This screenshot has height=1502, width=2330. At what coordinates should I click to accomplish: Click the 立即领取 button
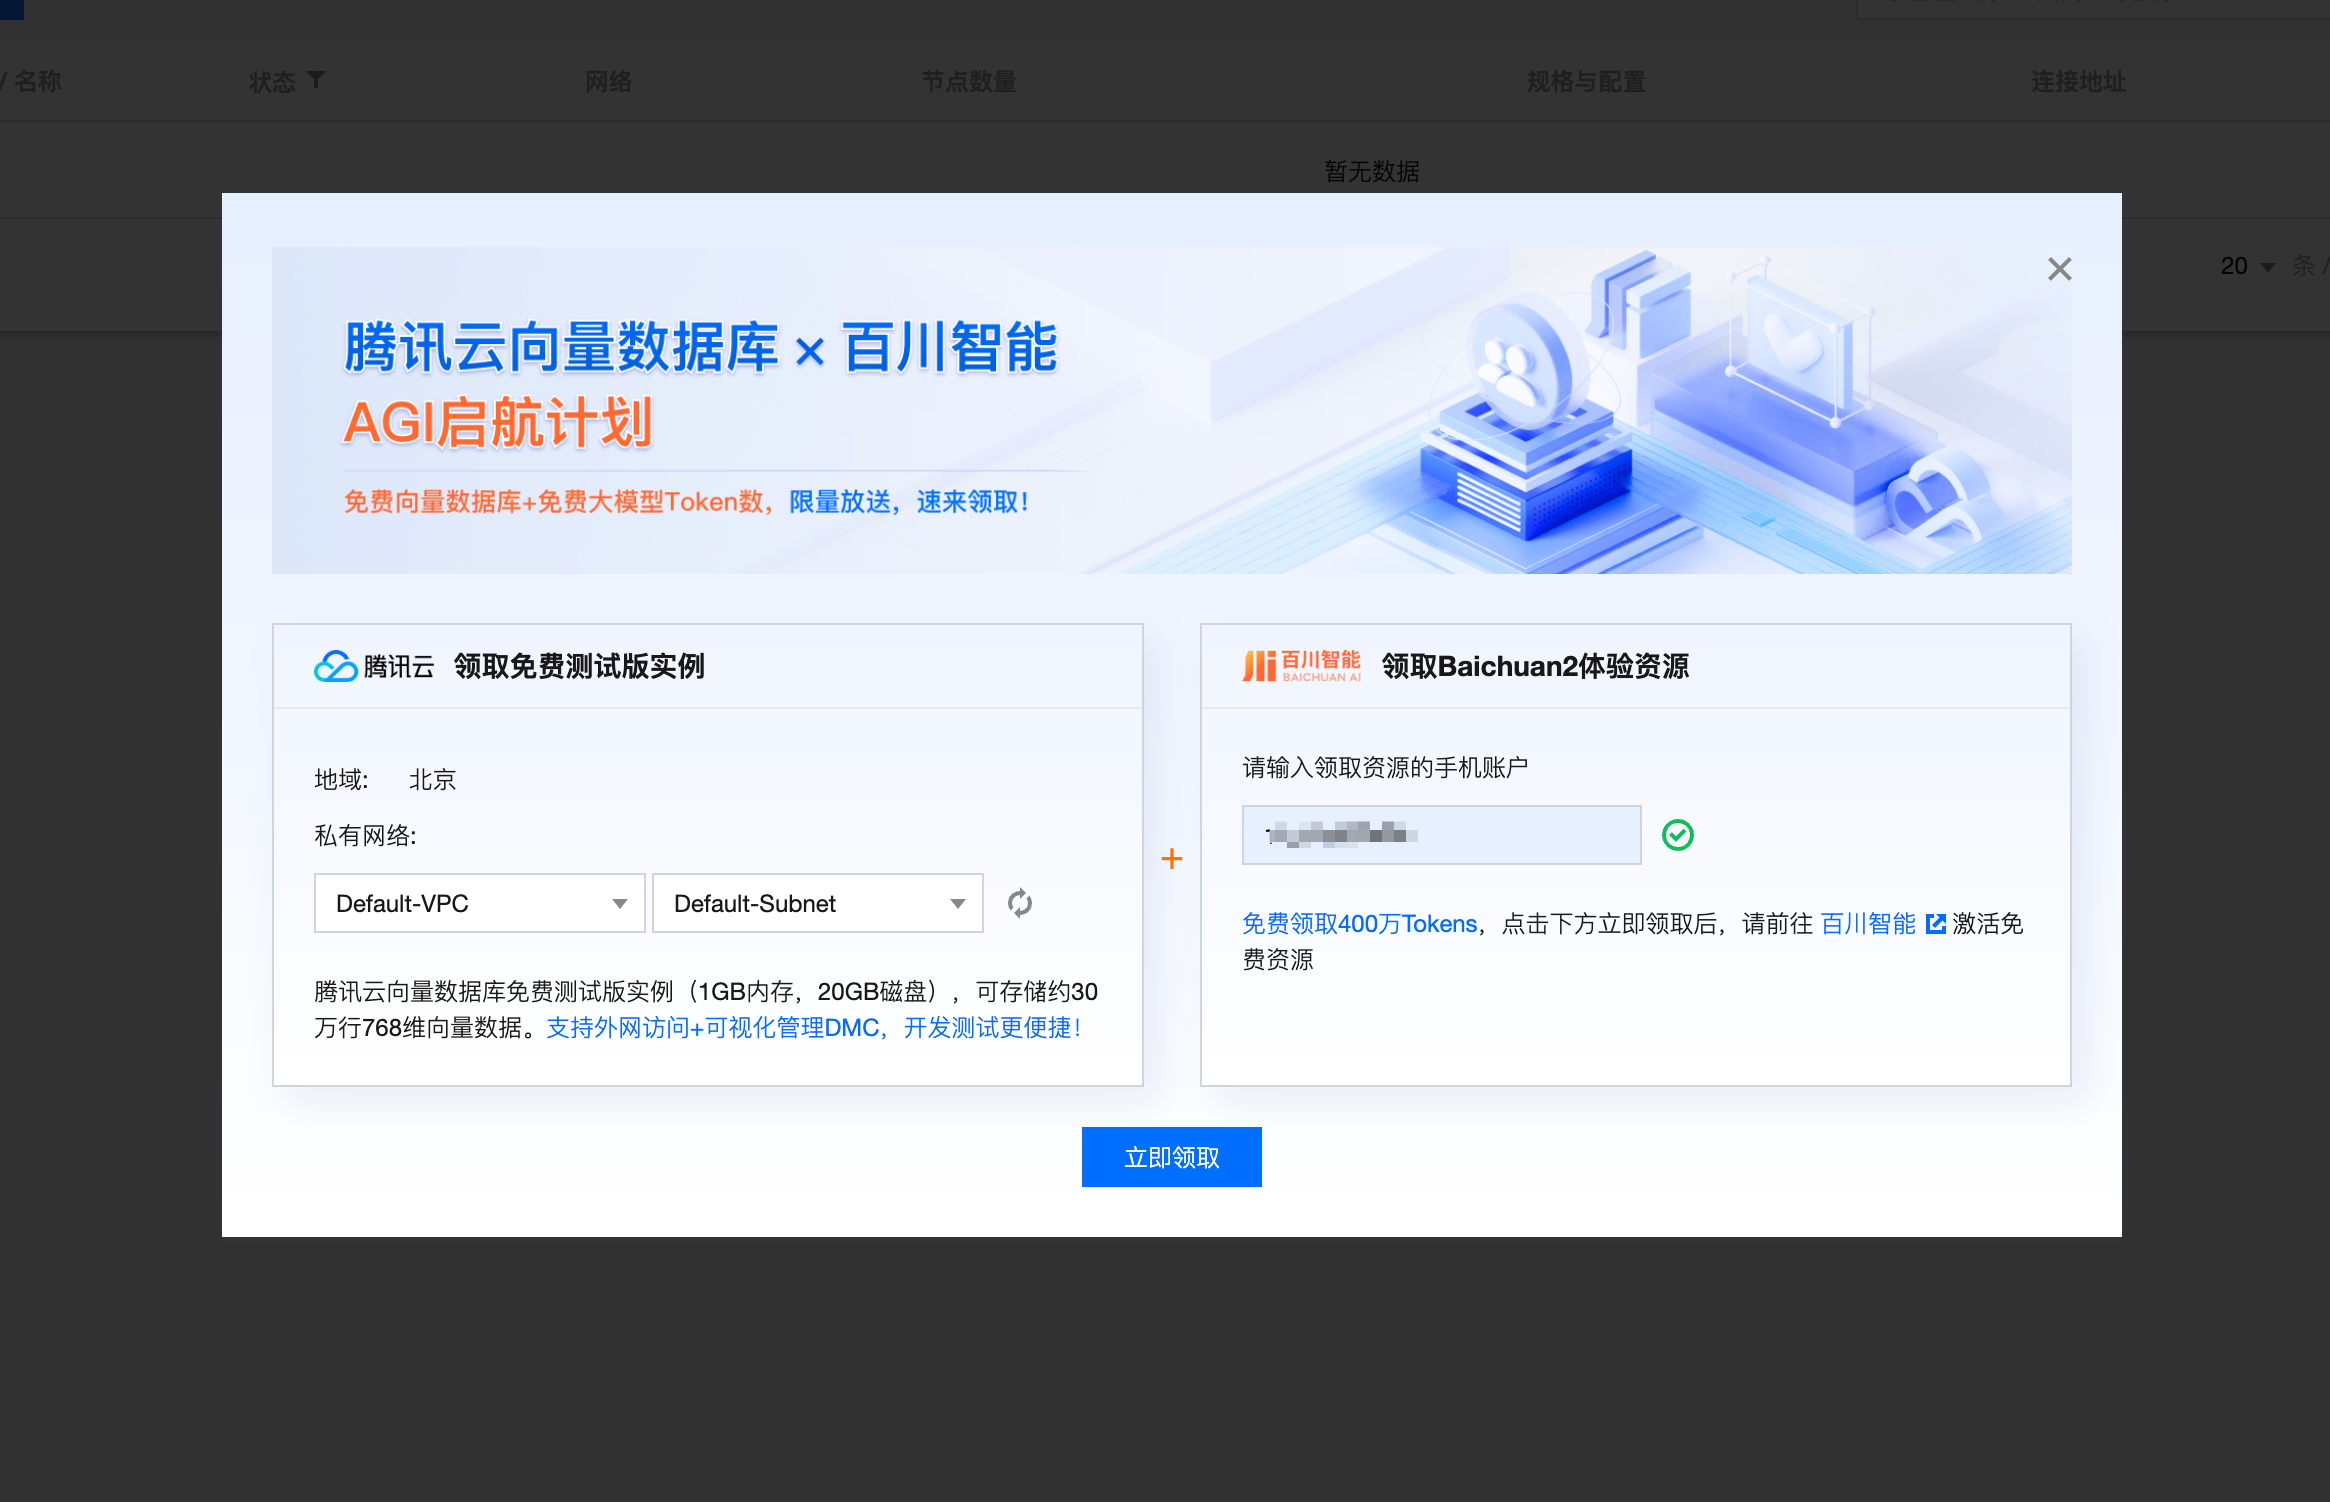(1171, 1157)
